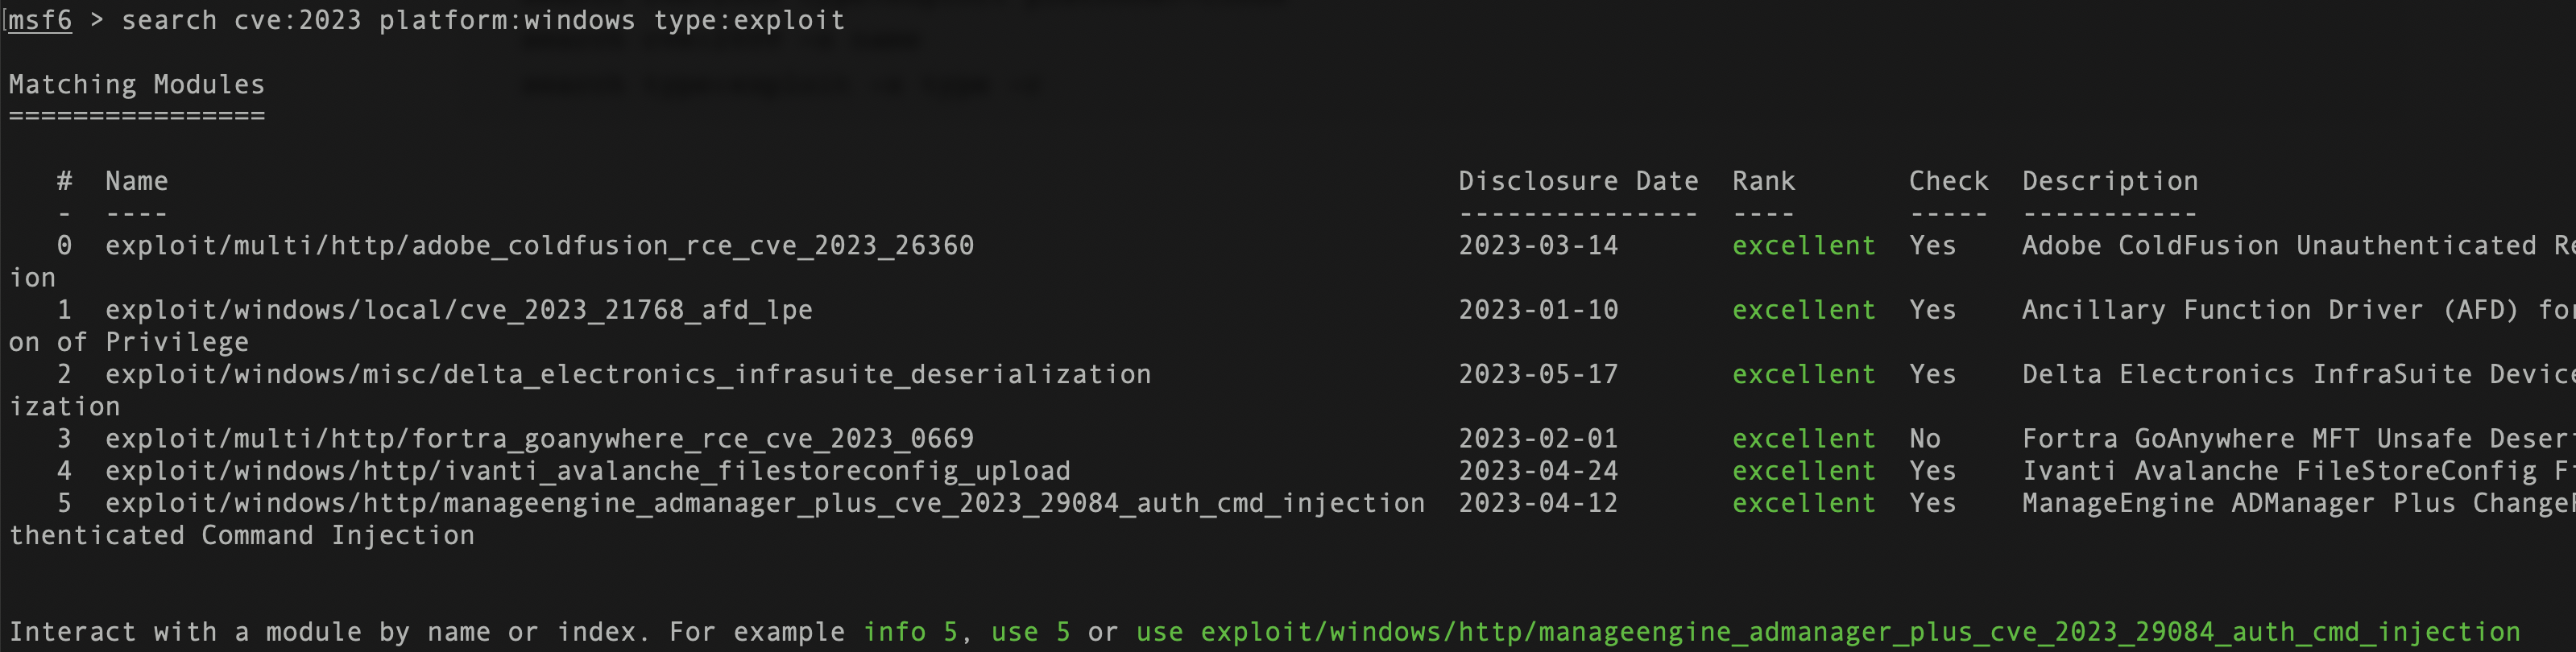Click the search command text at prompt
The width and height of the screenshot is (2576, 652).
pos(483,21)
